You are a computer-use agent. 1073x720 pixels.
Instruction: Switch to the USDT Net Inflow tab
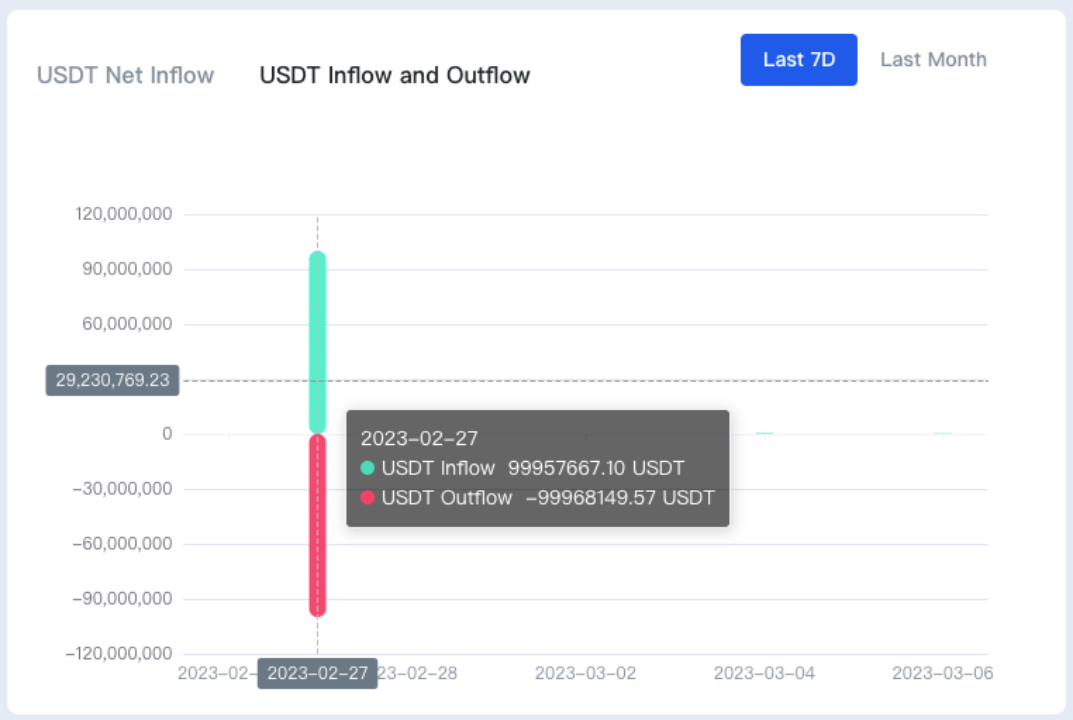(125, 75)
